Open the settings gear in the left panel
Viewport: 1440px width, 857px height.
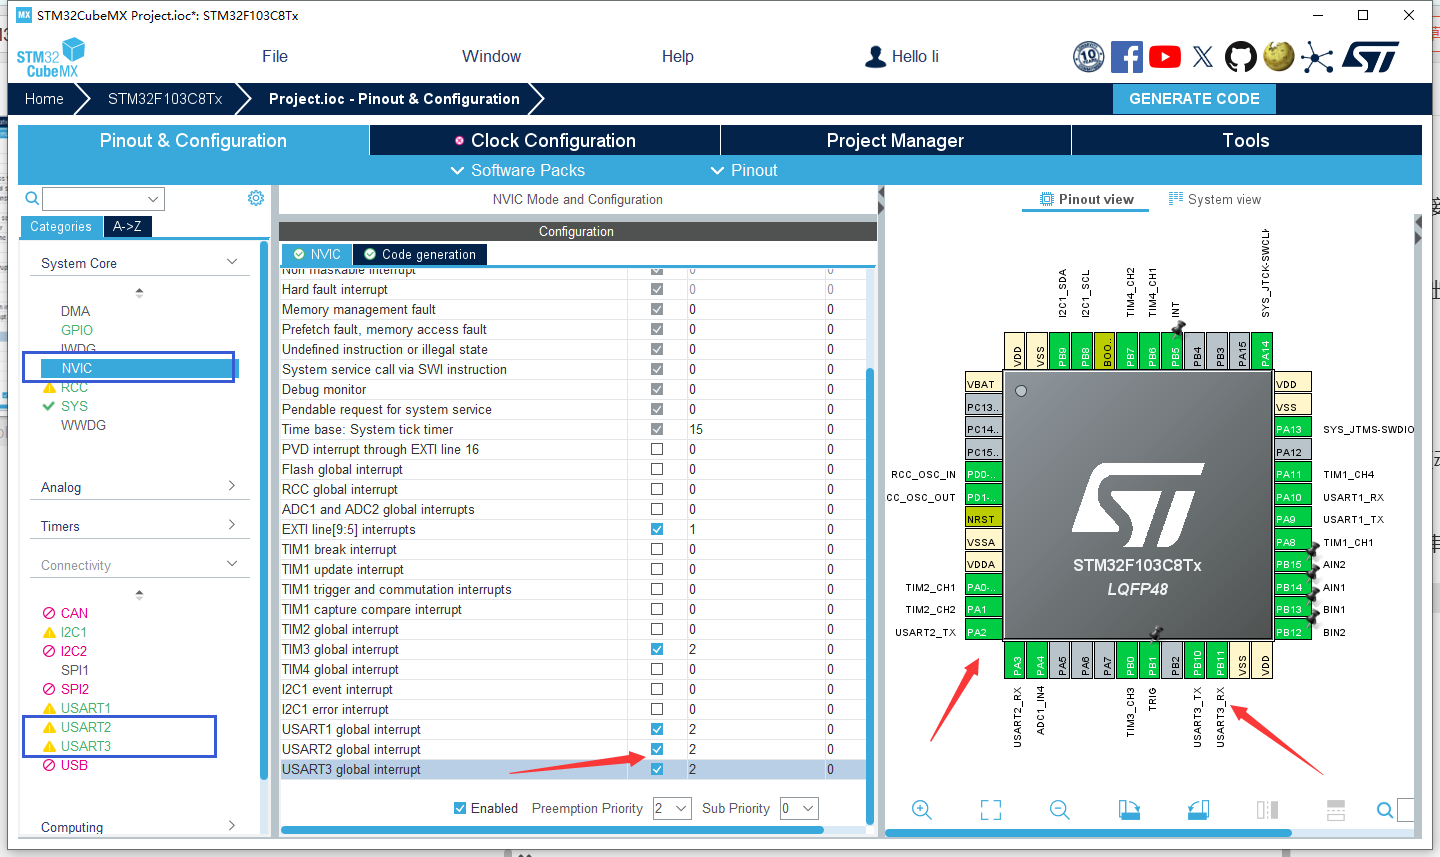(256, 198)
